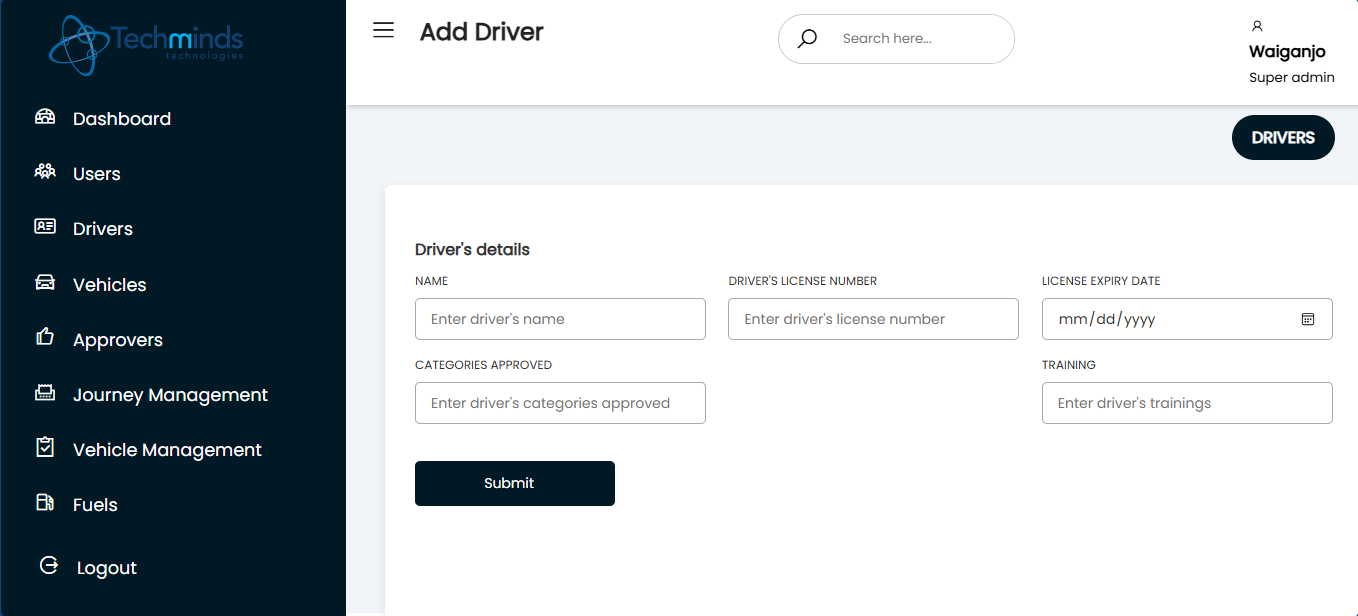This screenshot has height=616, width=1358.
Task: Open Dashboard in the sidebar
Action: tap(122, 119)
